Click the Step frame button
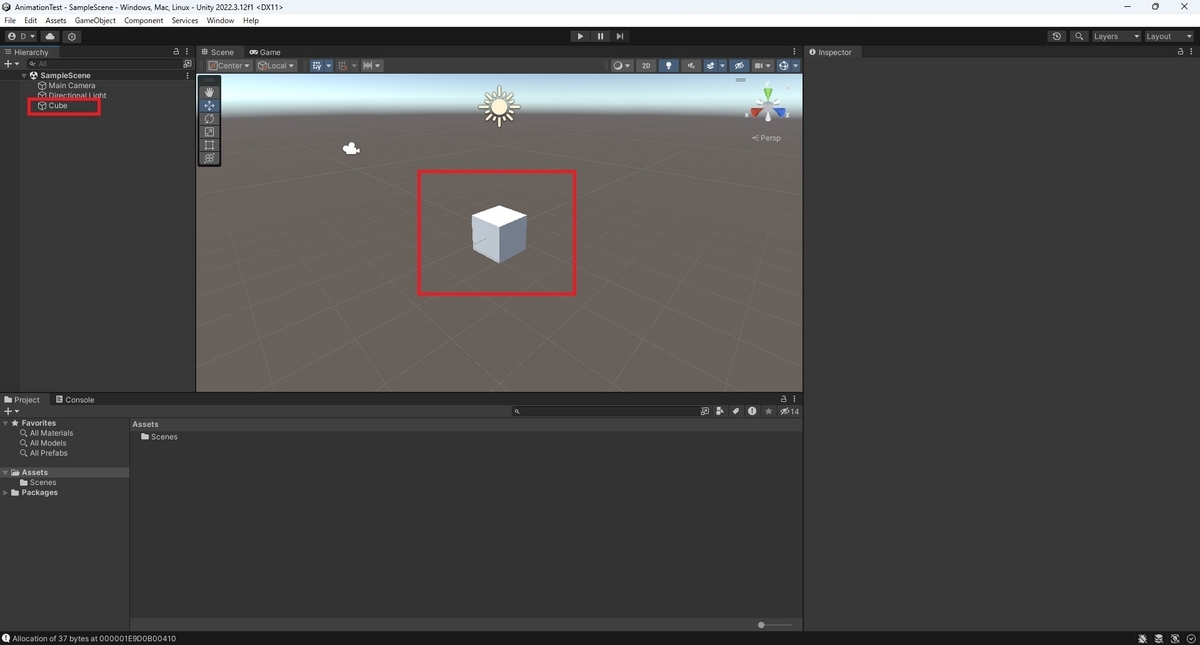Image resolution: width=1200 pixels, height=645 pixels. point(620,36)
